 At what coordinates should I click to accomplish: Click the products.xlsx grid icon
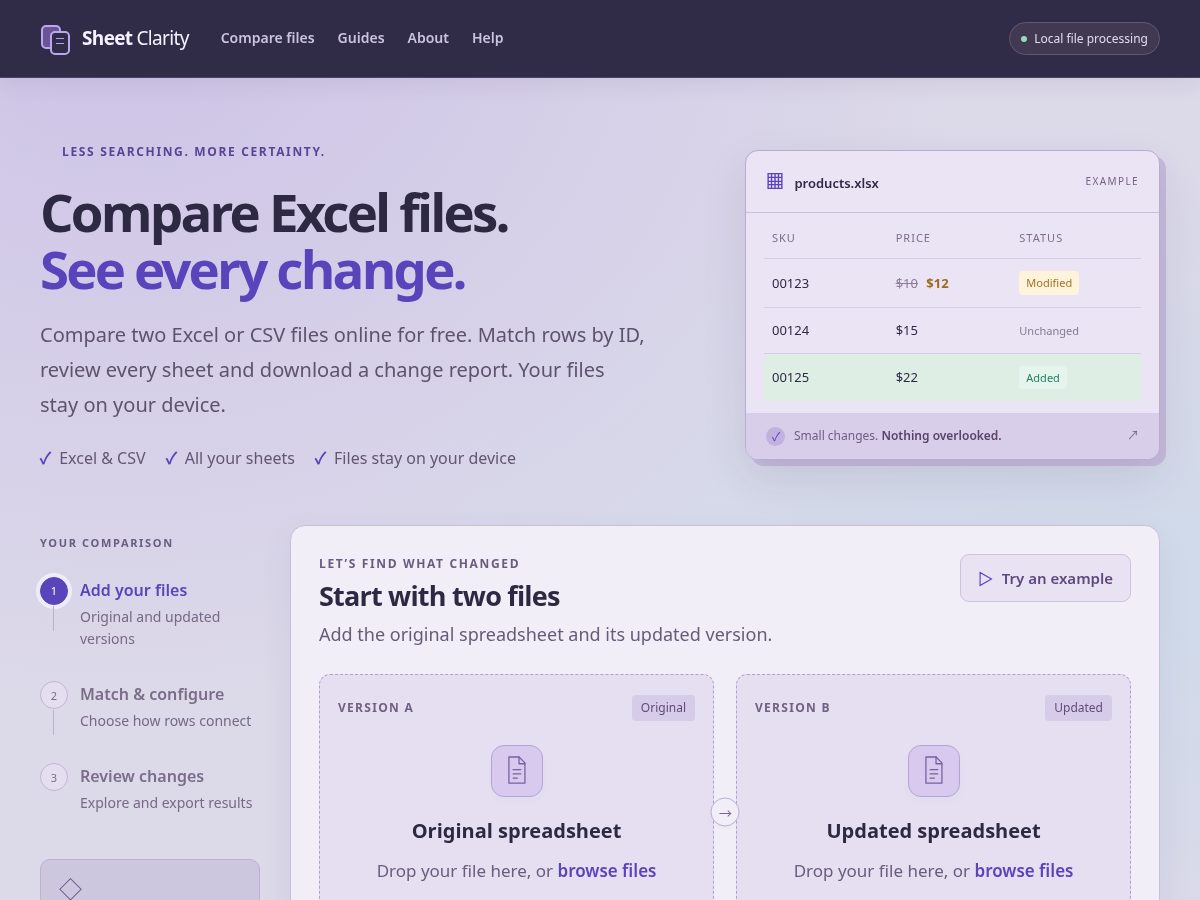coord(775,181)
